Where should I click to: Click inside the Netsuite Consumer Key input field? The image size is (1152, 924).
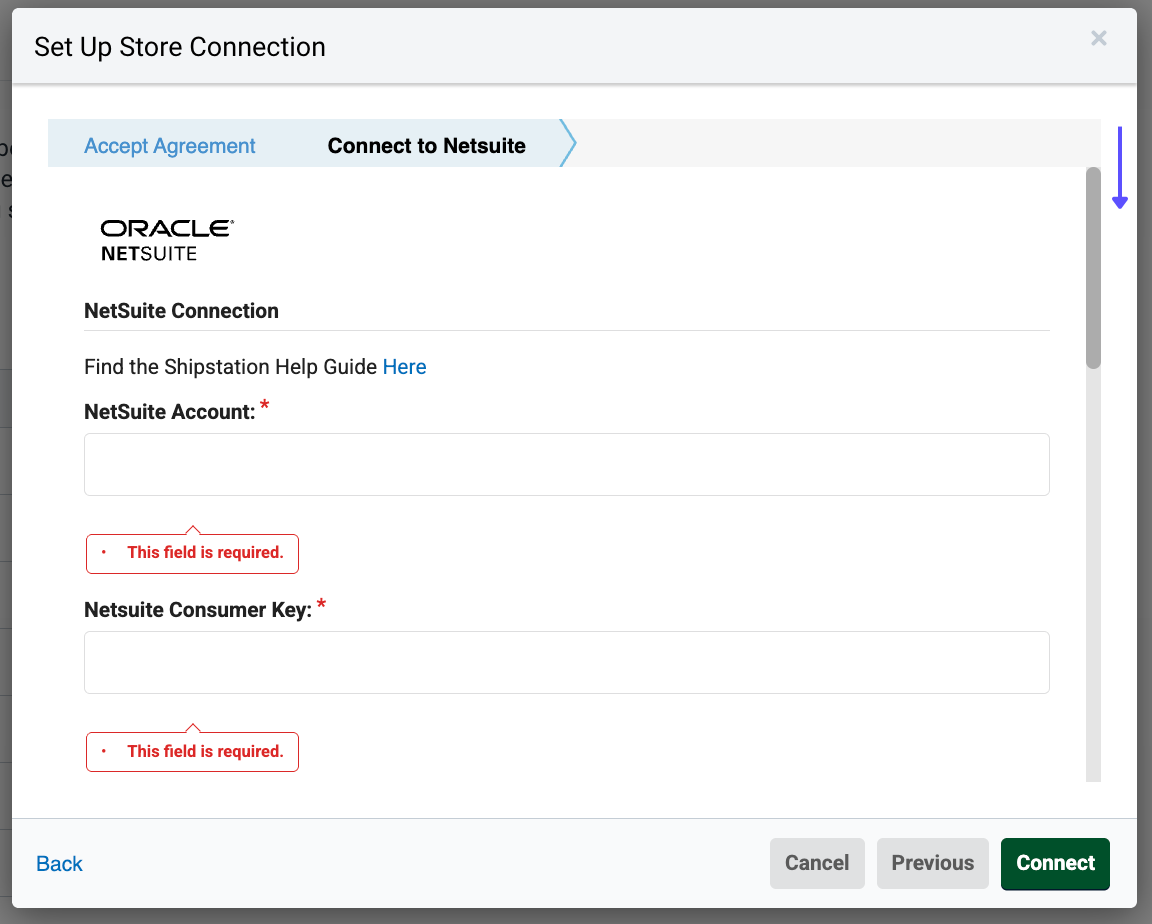tap(566, 662)
